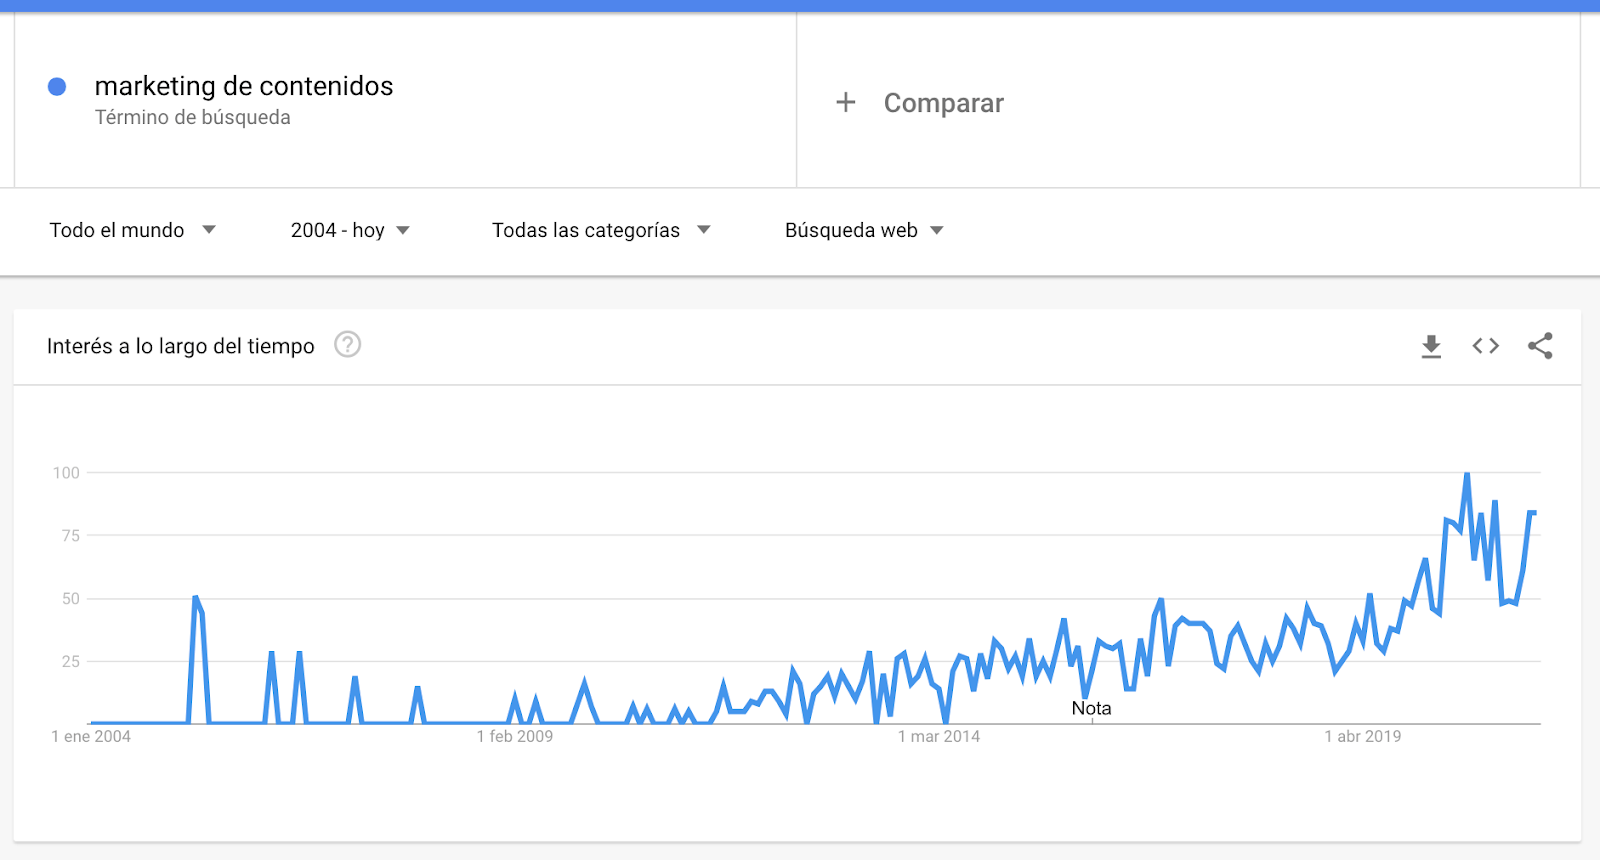Viewport: 1600px width, 860px height.
Task: Select the 1 mar 2014 axis label
Action: (x=938, y=737)
